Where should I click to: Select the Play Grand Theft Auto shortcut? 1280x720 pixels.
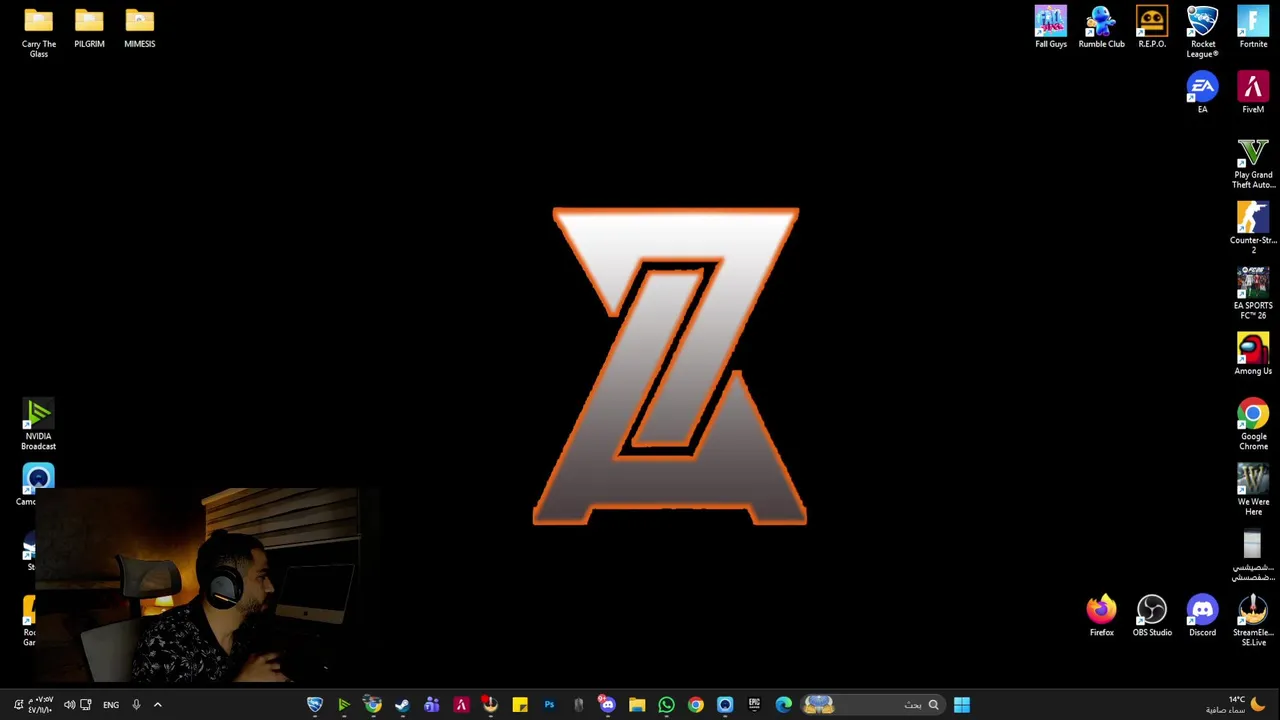pyautogui.click(x=1253, y=164)
